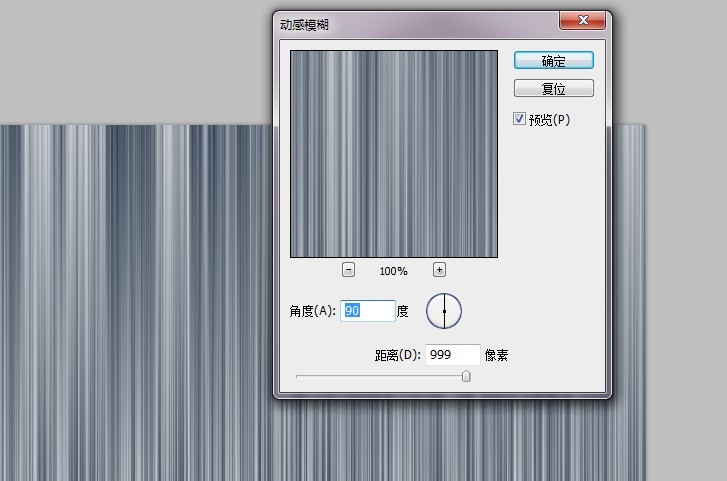Click the 距离 distance input field
The height and width of the screenshot is (481, 727).
pyautogui.click(x=452, y=355)
